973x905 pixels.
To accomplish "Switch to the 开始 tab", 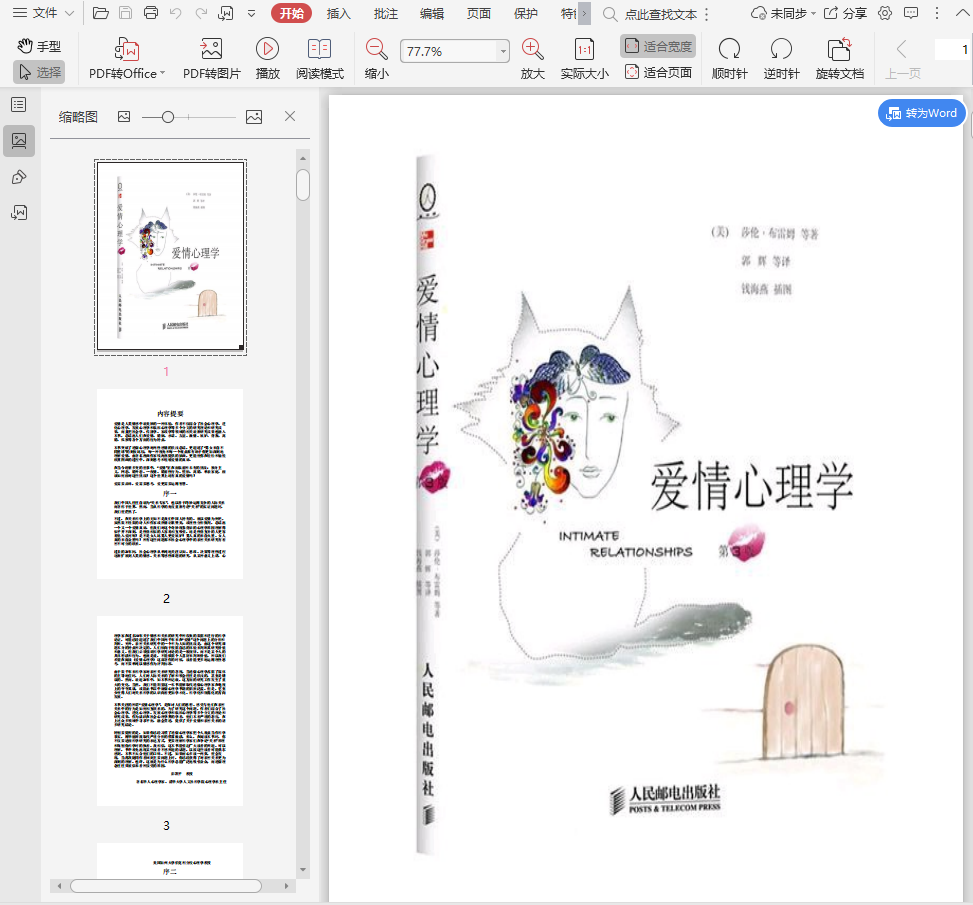I will pyautogui.click(x=292, y=13).
